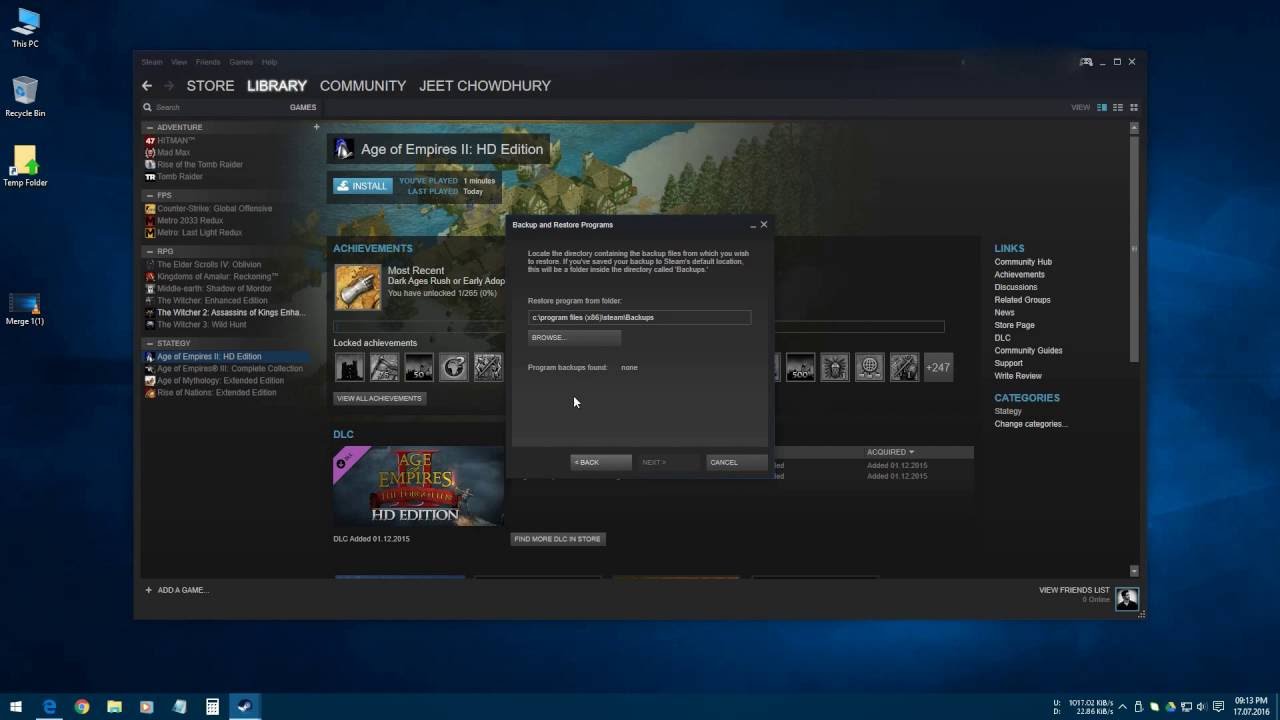Viewport: 1280px width, 720px height.
Task: Switch to detail view layout icon
Action: tap(1102, 107)
